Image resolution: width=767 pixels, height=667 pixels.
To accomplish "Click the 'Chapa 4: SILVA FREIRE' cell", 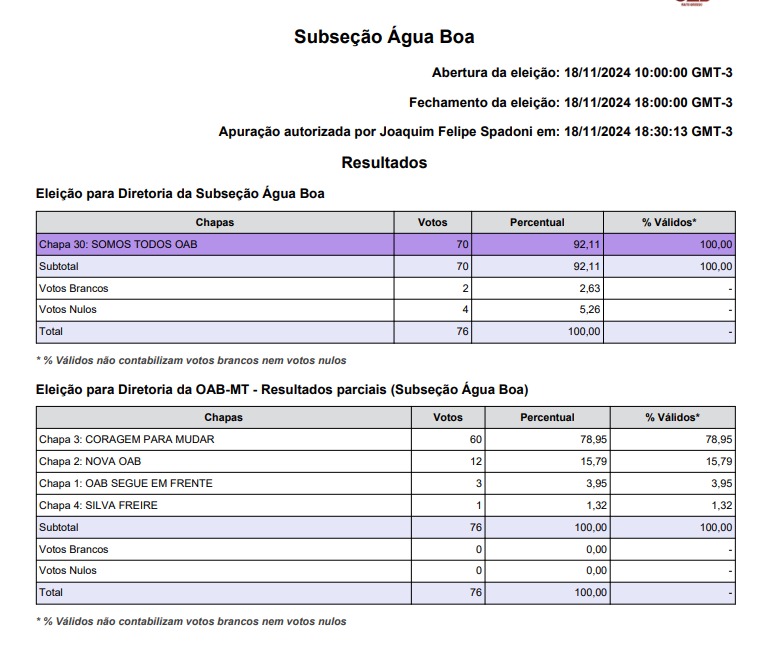I will (224, 506).
